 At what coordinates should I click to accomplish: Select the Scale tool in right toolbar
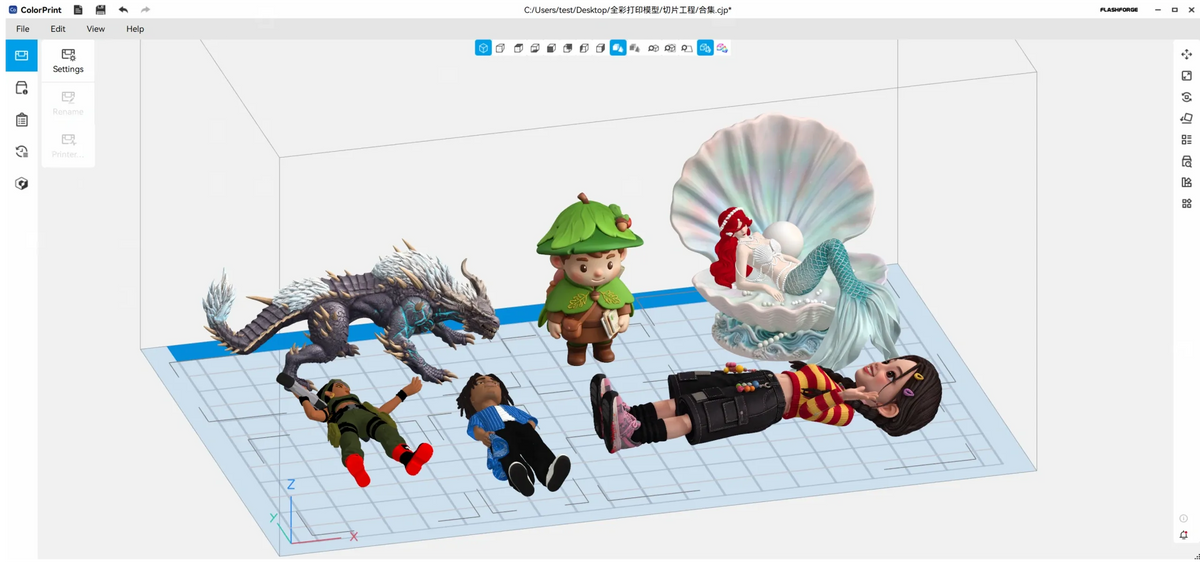[1186, 76]
